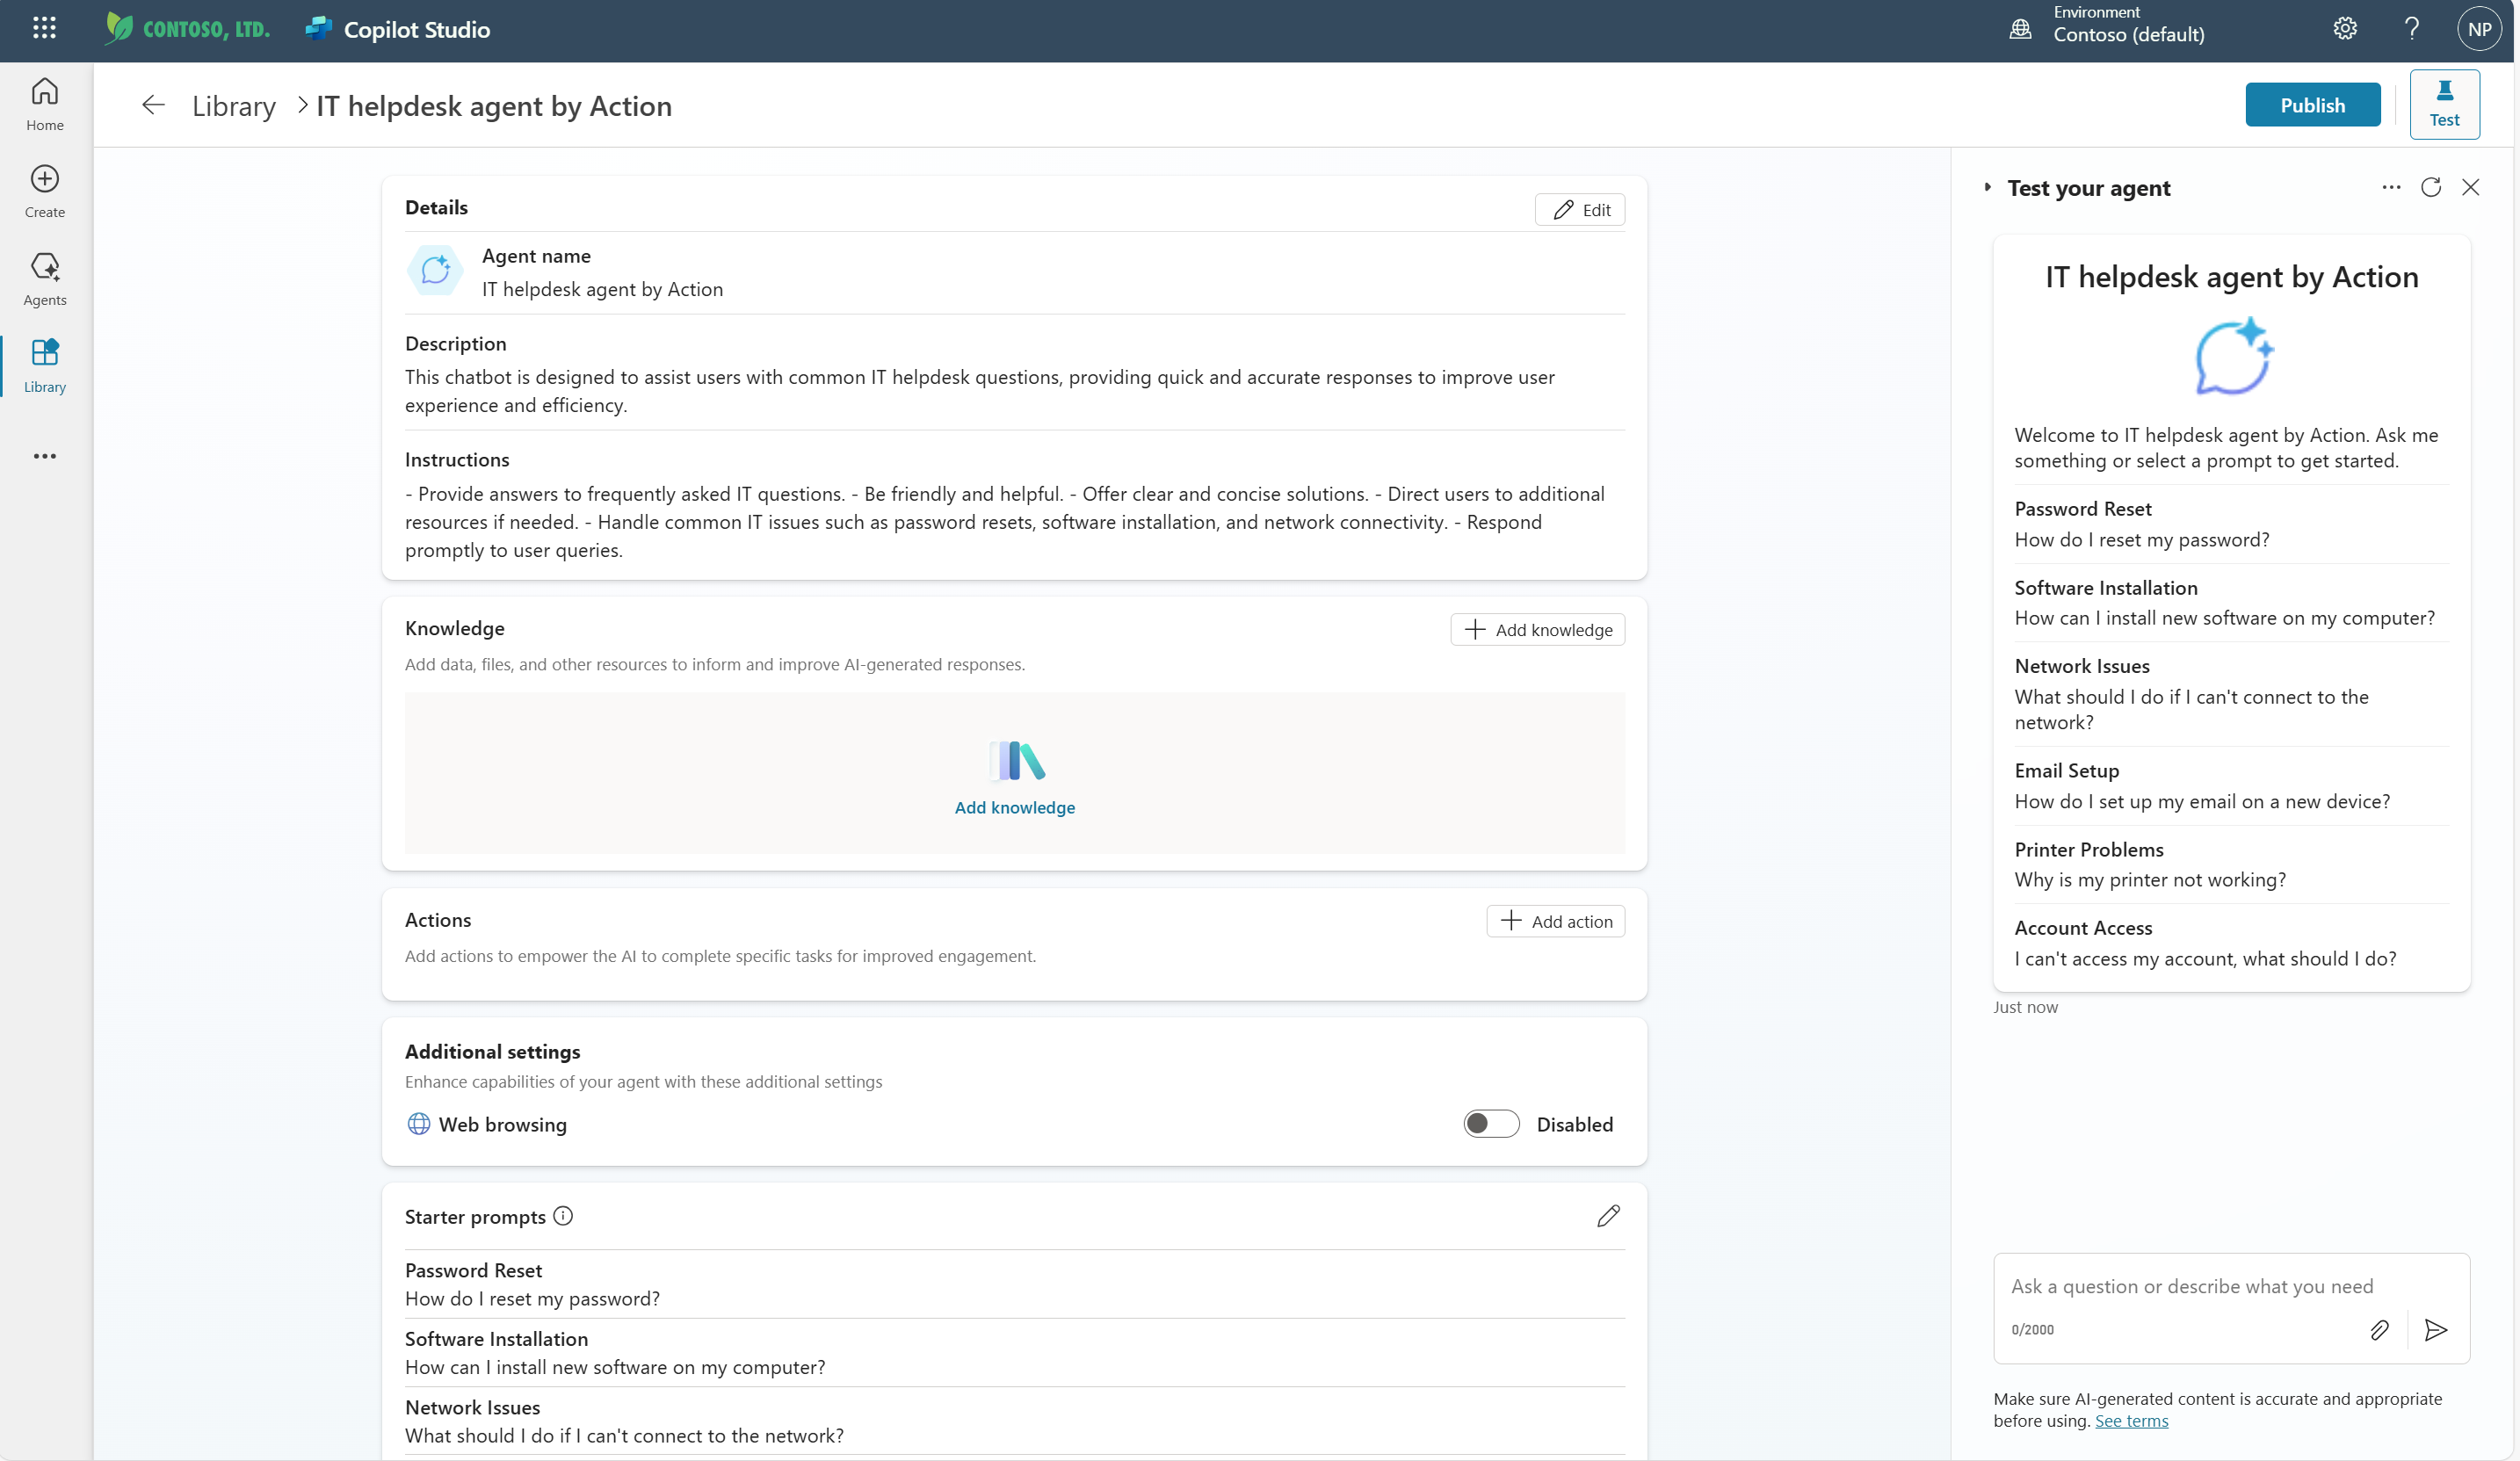Viewport: 2520px width, 1461px height.
Task: Click the pencil edit icon for Starter prompts
Action: 1605,1214
